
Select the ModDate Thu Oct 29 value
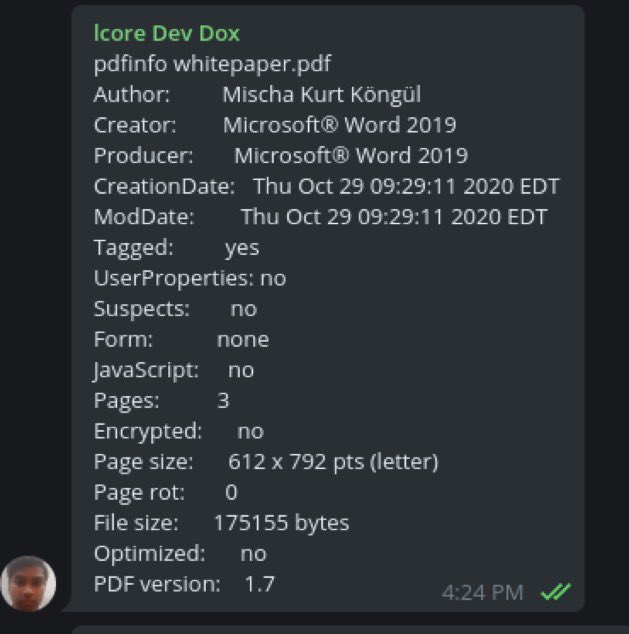[x=394, y=217]
